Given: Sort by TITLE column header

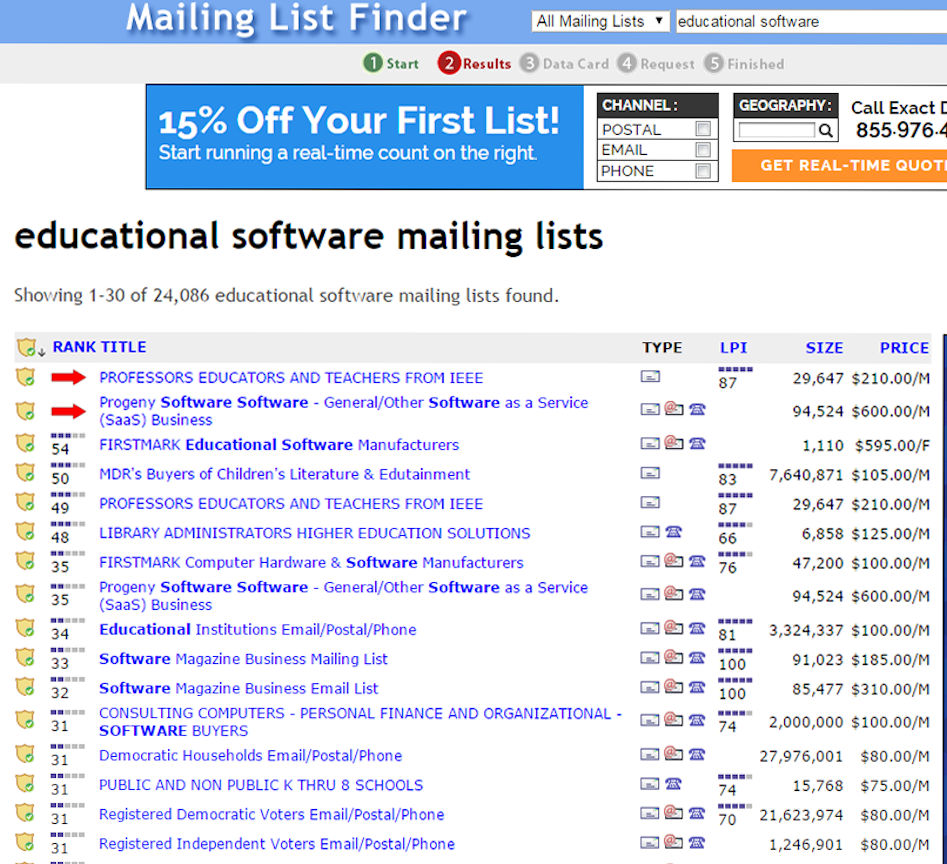Looking at the screenshot, I should tap(123, 347).
